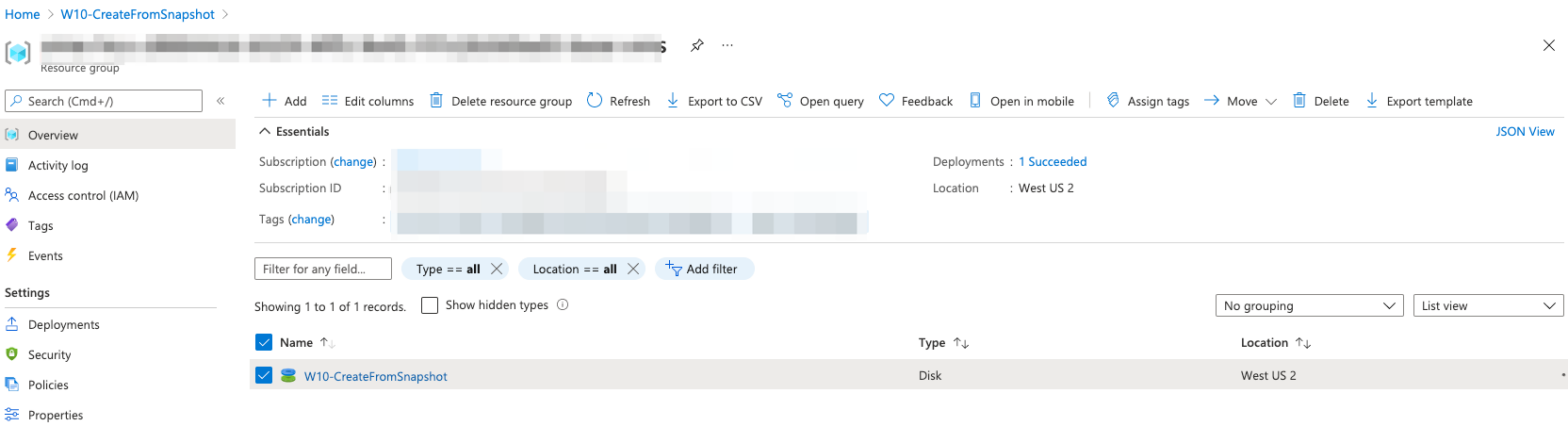Viewport: 1568px width, 426px height.
Task: Open the JSON View link
Action: [x=1525, y=132]
